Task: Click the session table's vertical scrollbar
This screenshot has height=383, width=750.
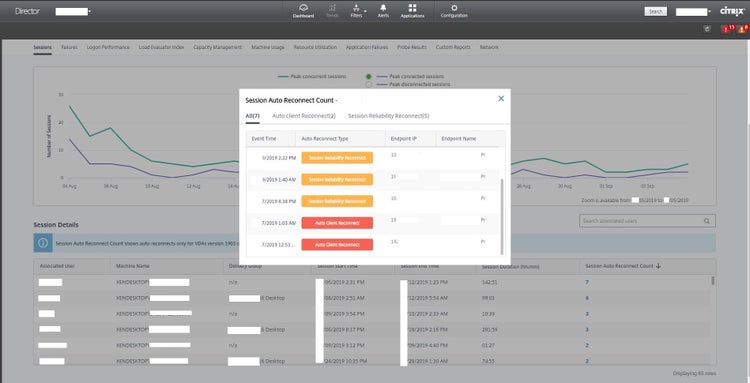Action: (x=713, y=281)
